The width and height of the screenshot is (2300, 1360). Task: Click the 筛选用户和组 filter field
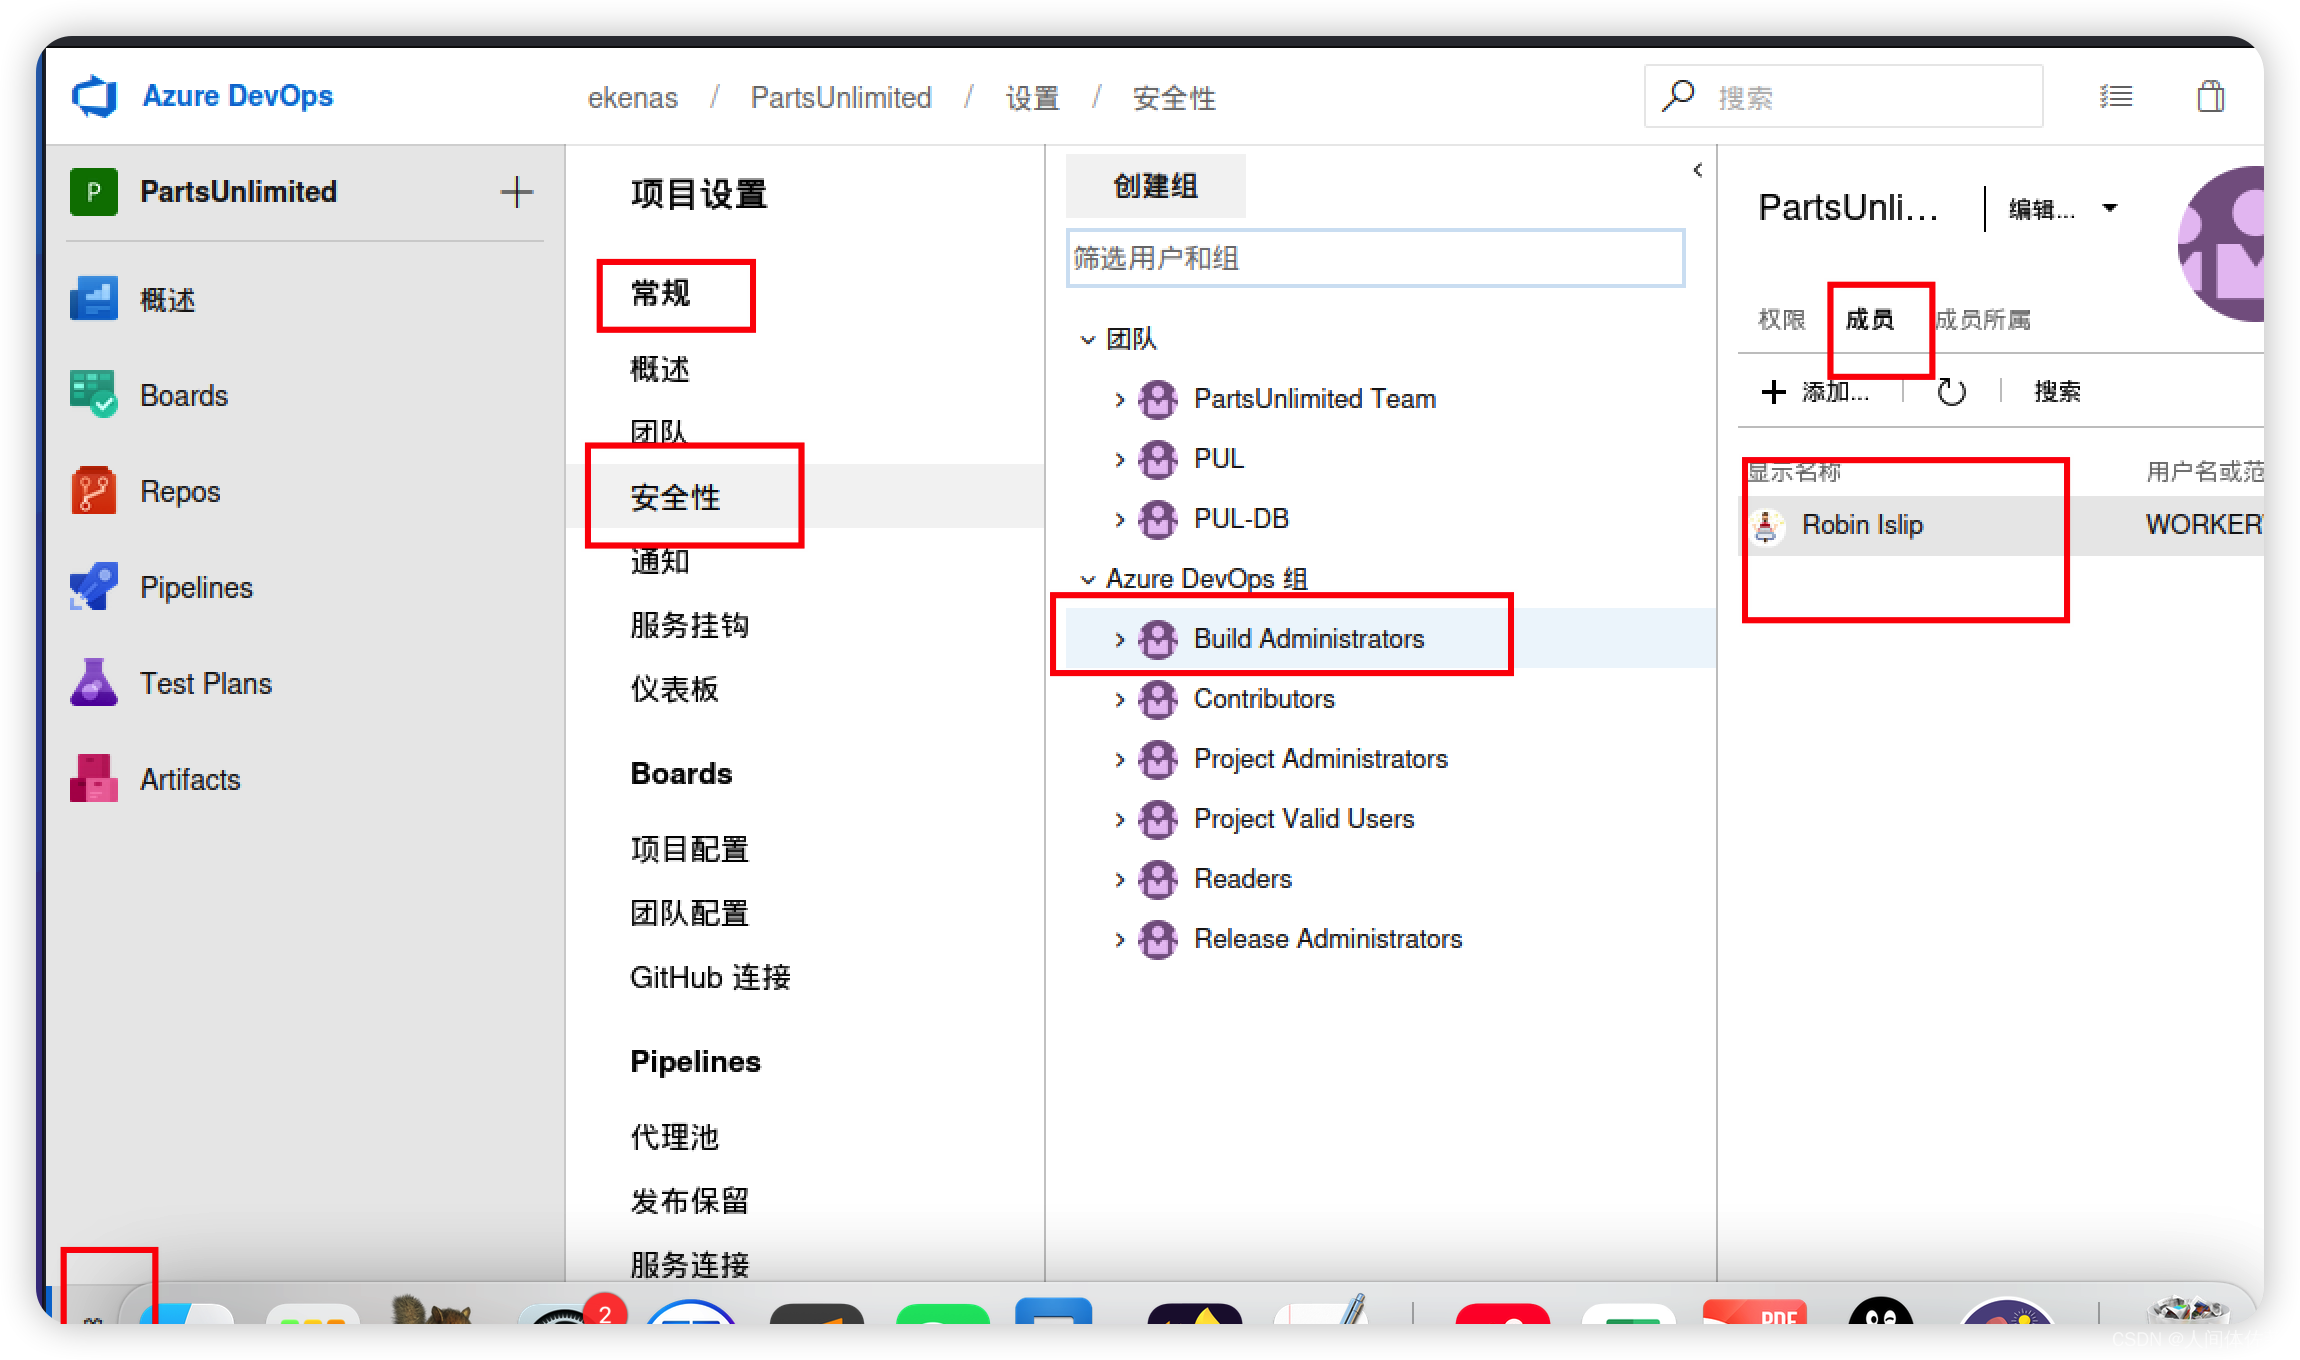click(1375, 258)
